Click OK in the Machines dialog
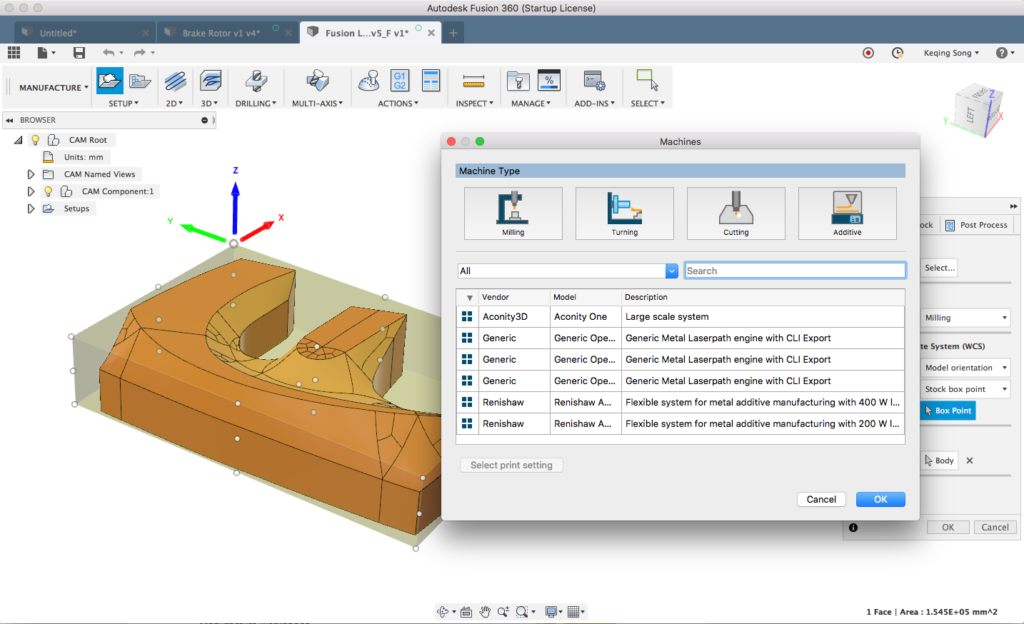The width and height of the screenshot is (1024, 624). pos(880,499)
